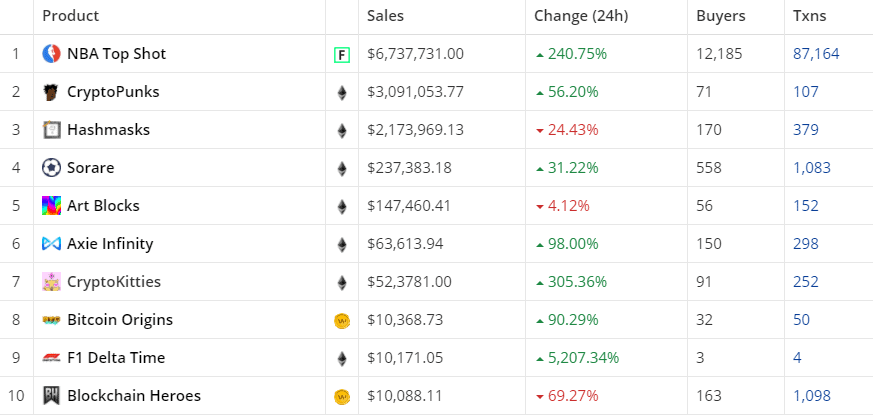Viewport: 873px width, 415px height.
Task: Select the 12,185 buyers value
Action: (x=719, y=54)
